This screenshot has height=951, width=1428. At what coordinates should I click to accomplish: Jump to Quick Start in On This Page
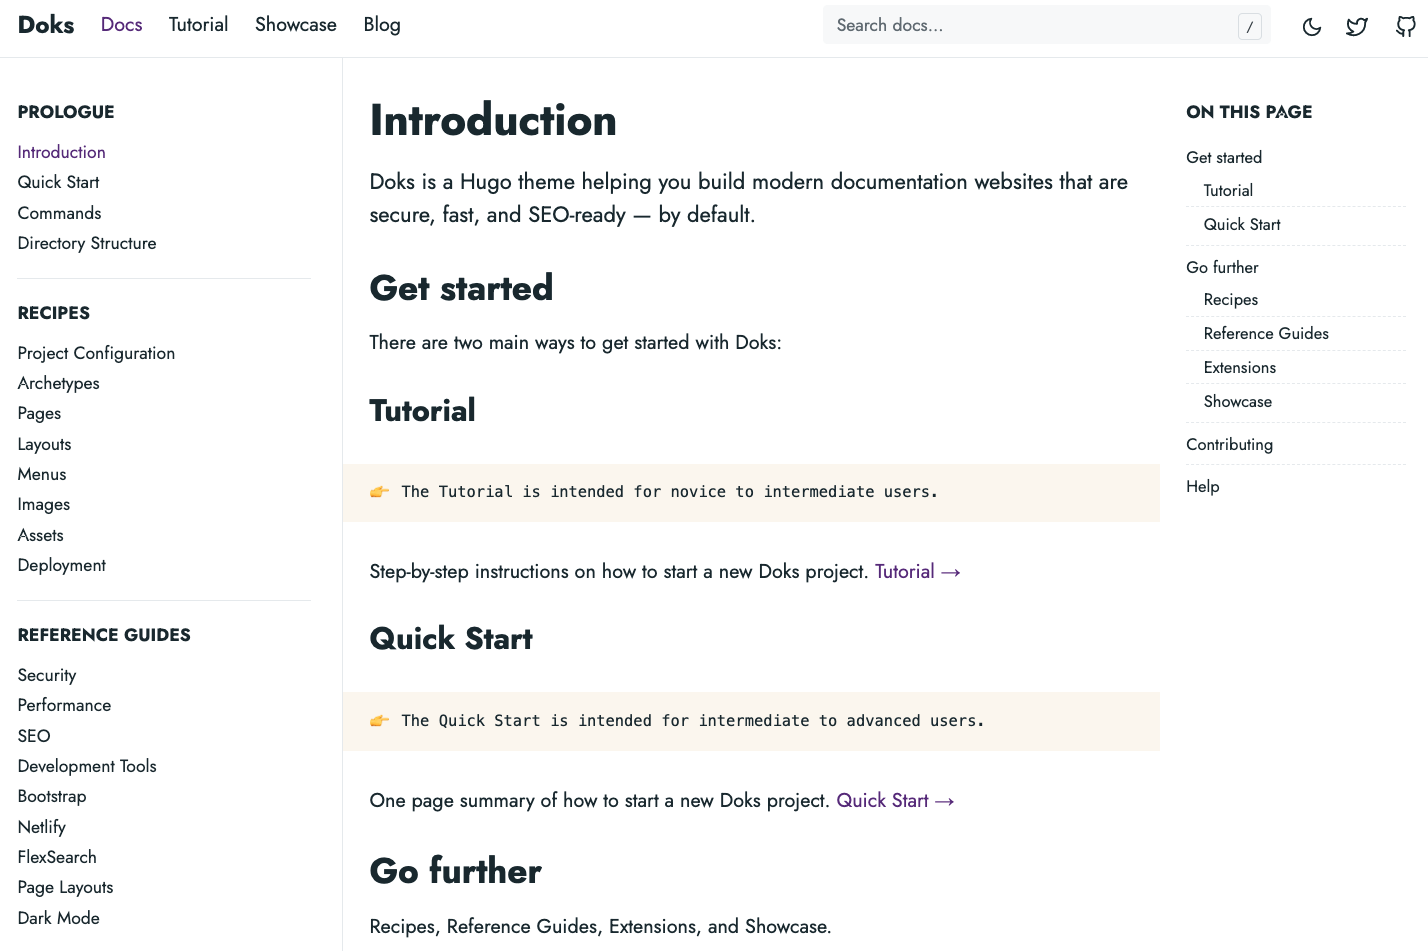[1242, 224]
